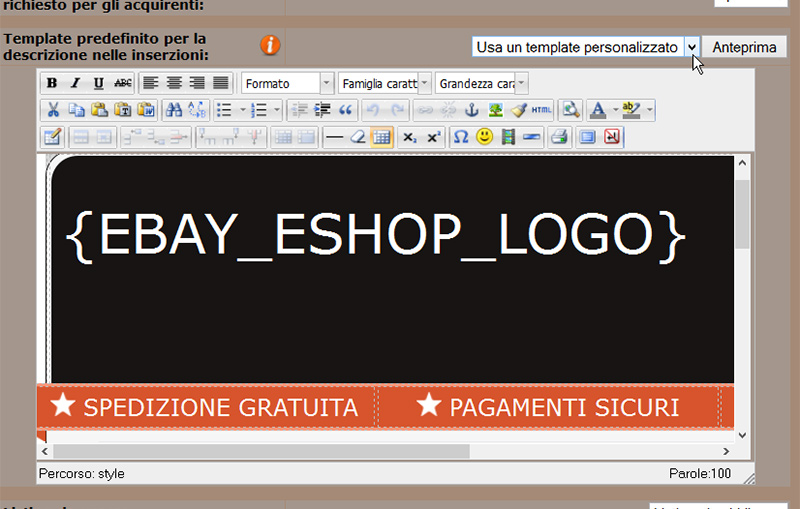Center align the text
Image resolution: width=800 pixels, height=509 pixels.
(x=174, y=83)
